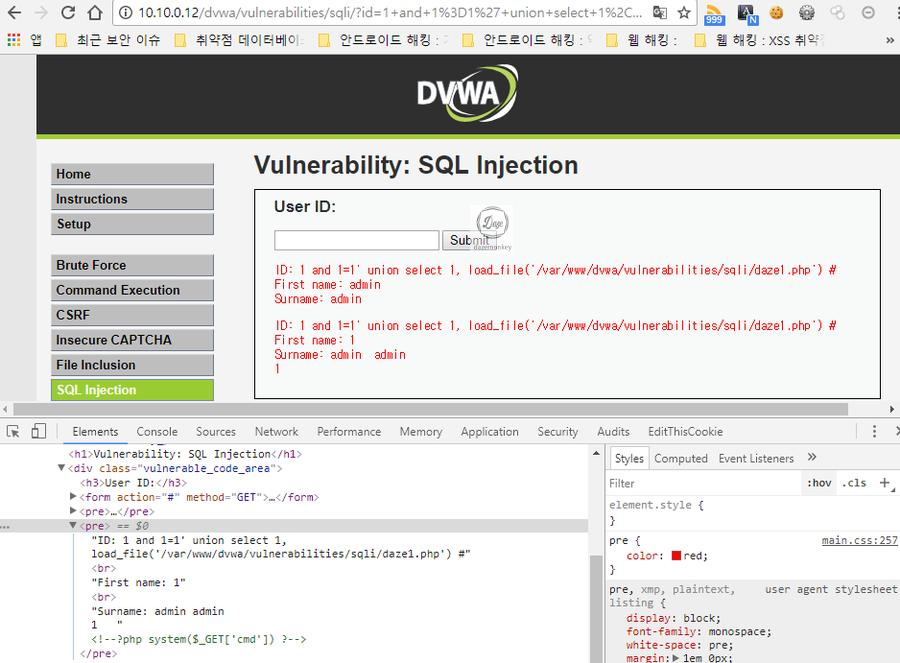
Task: Switch to the Performance tab
Action: pyautogui.click(x=349, y=431)
